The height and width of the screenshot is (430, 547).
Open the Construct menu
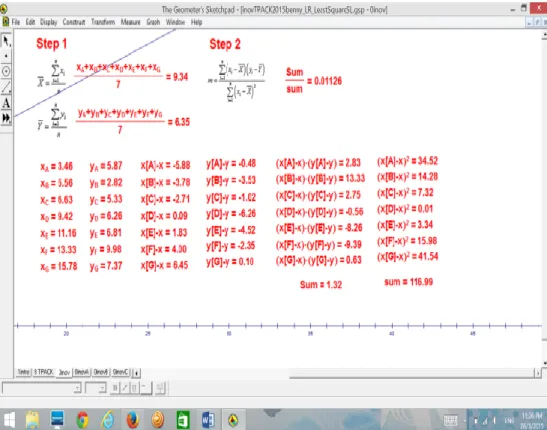(74, 22)
